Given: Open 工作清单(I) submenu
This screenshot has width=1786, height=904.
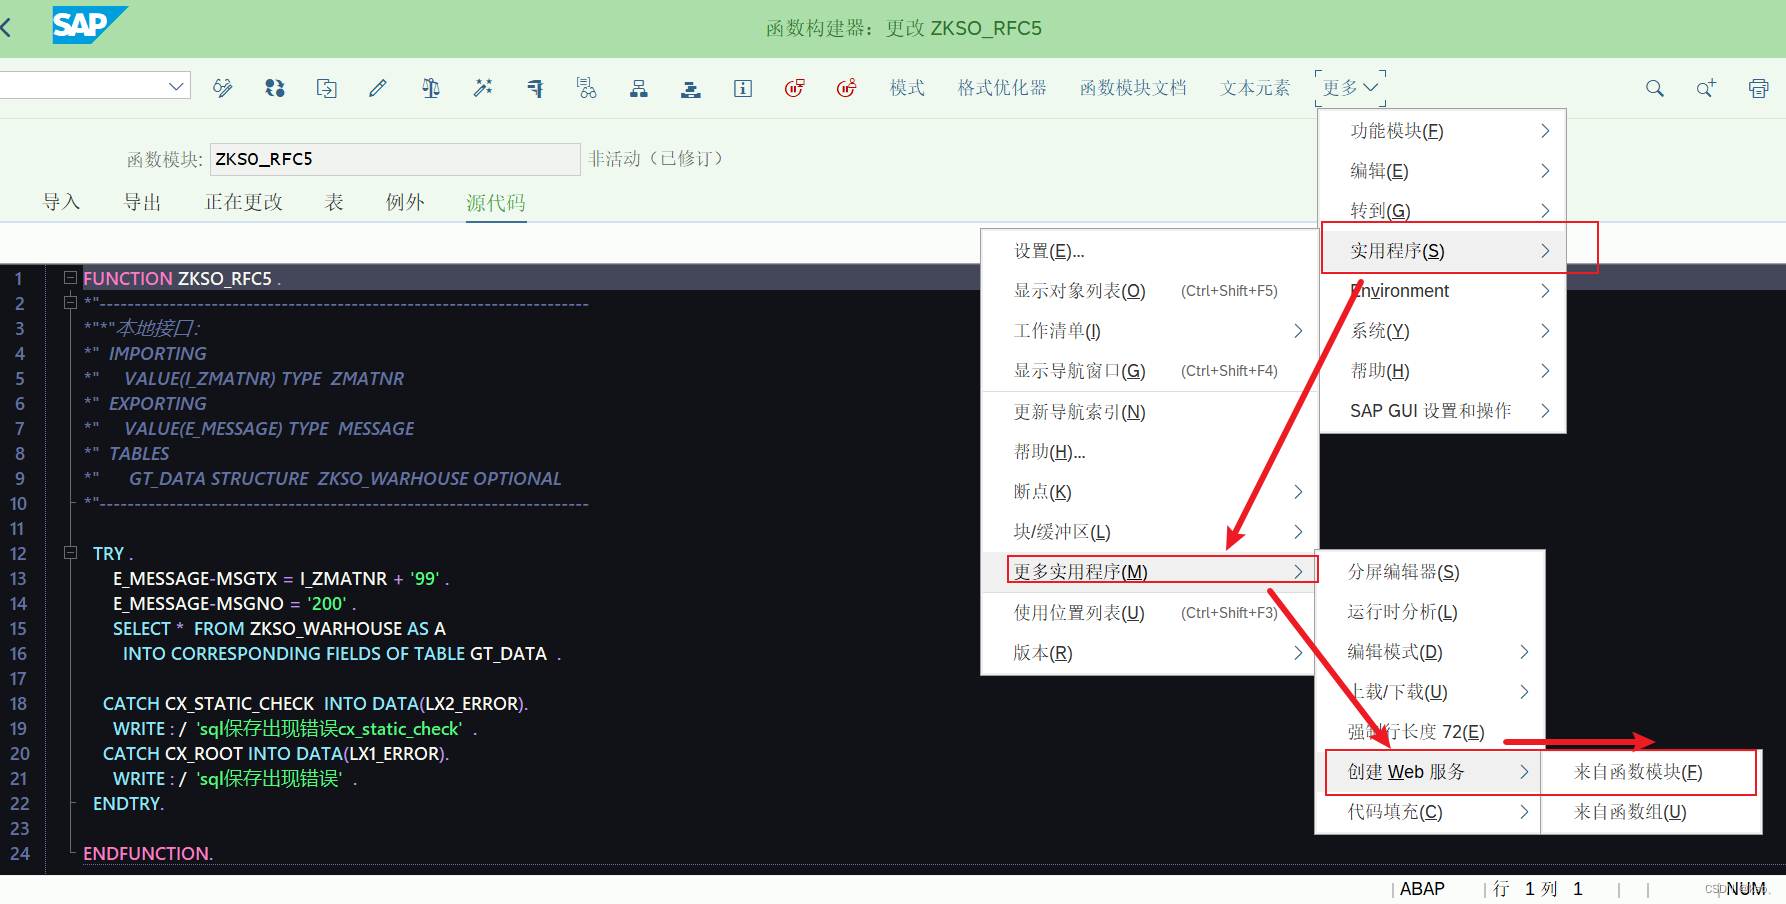Looking at the screenshot, I should point(1149,331).
